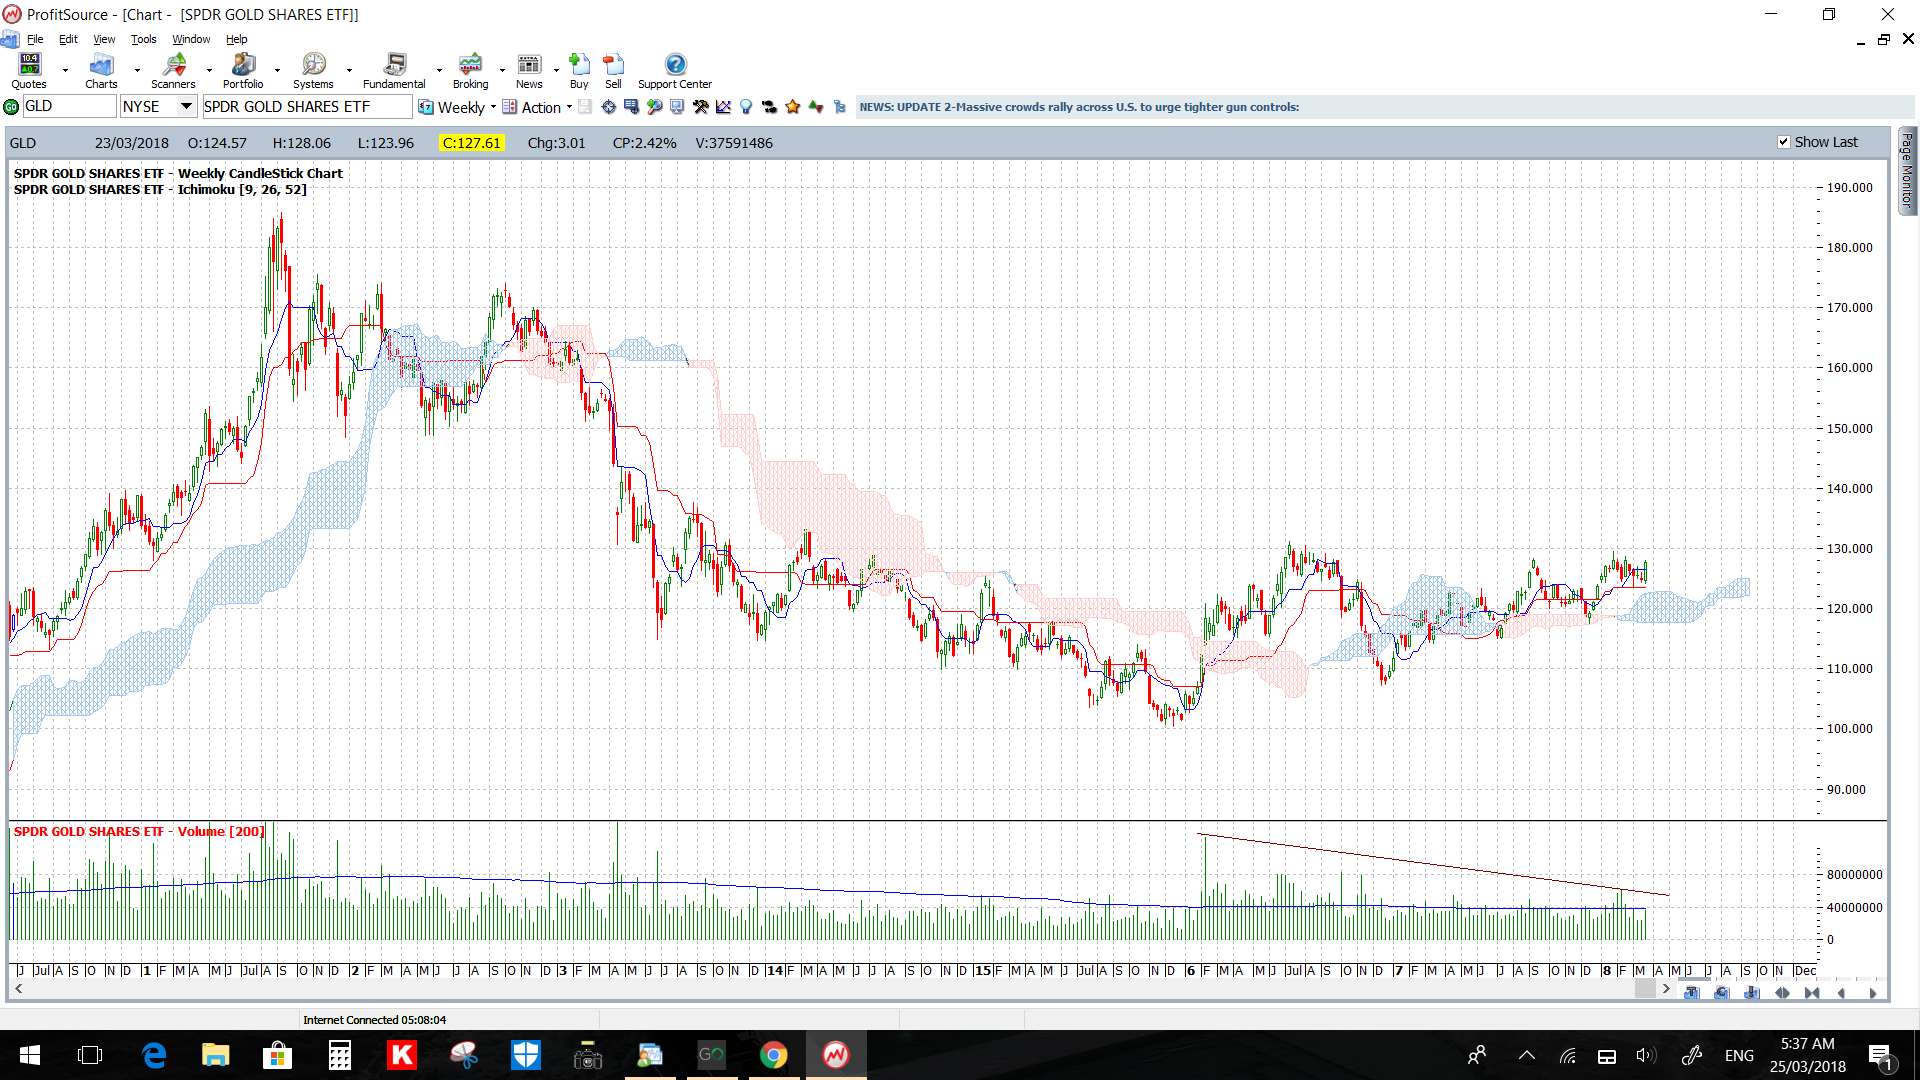
Task: Click the Sell icon
Action: pyautogui.click(x=613, y=71)
